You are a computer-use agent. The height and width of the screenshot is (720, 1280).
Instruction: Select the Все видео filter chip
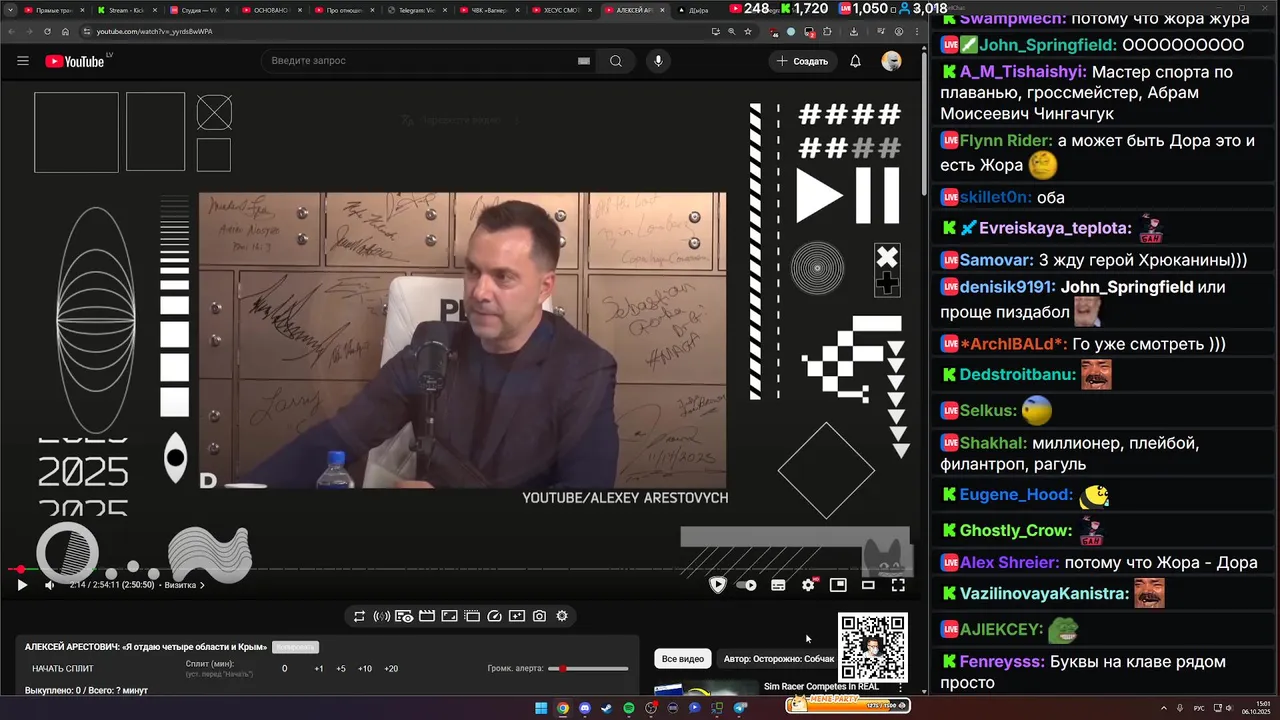pyautogui.click(x=683, y=659)
